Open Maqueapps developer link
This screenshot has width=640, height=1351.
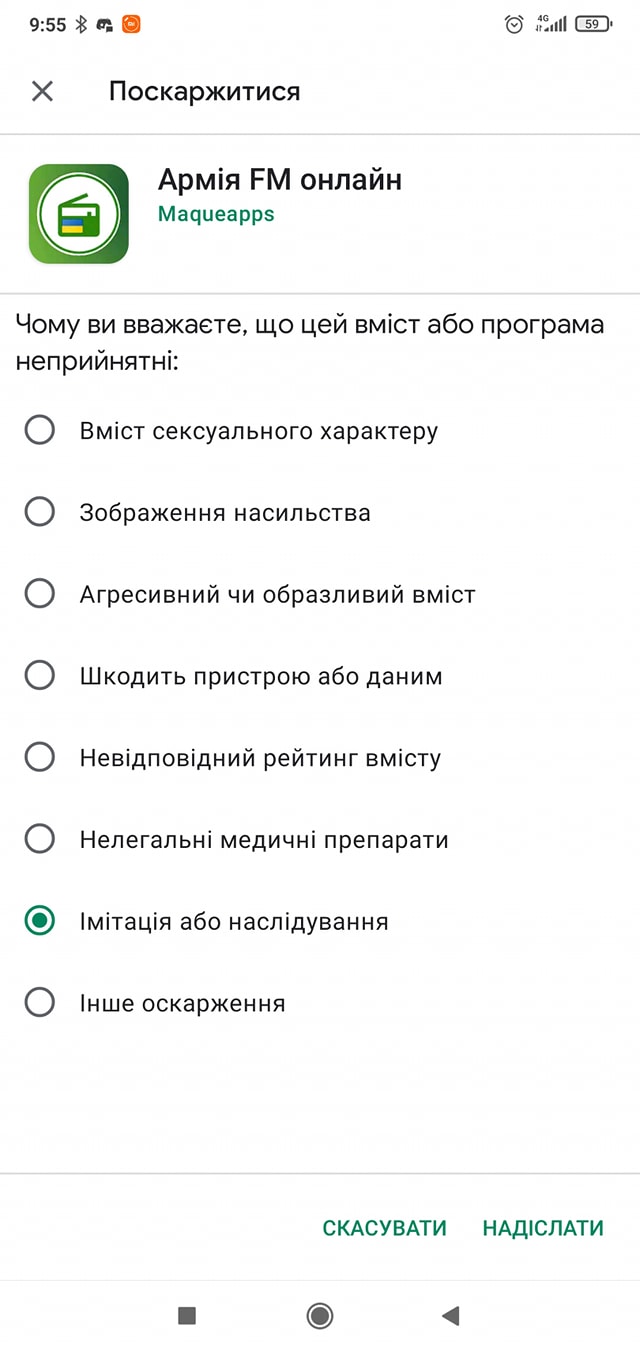216,214
